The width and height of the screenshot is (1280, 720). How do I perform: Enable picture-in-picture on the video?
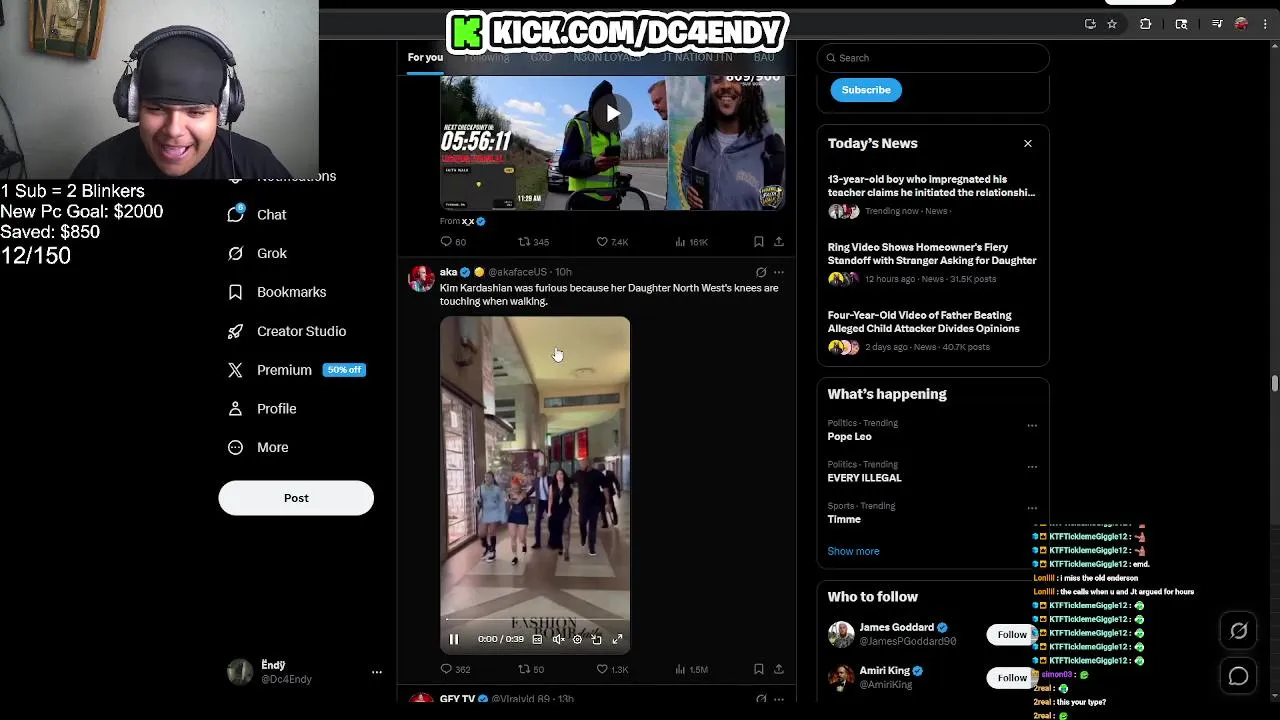[597, 639]
